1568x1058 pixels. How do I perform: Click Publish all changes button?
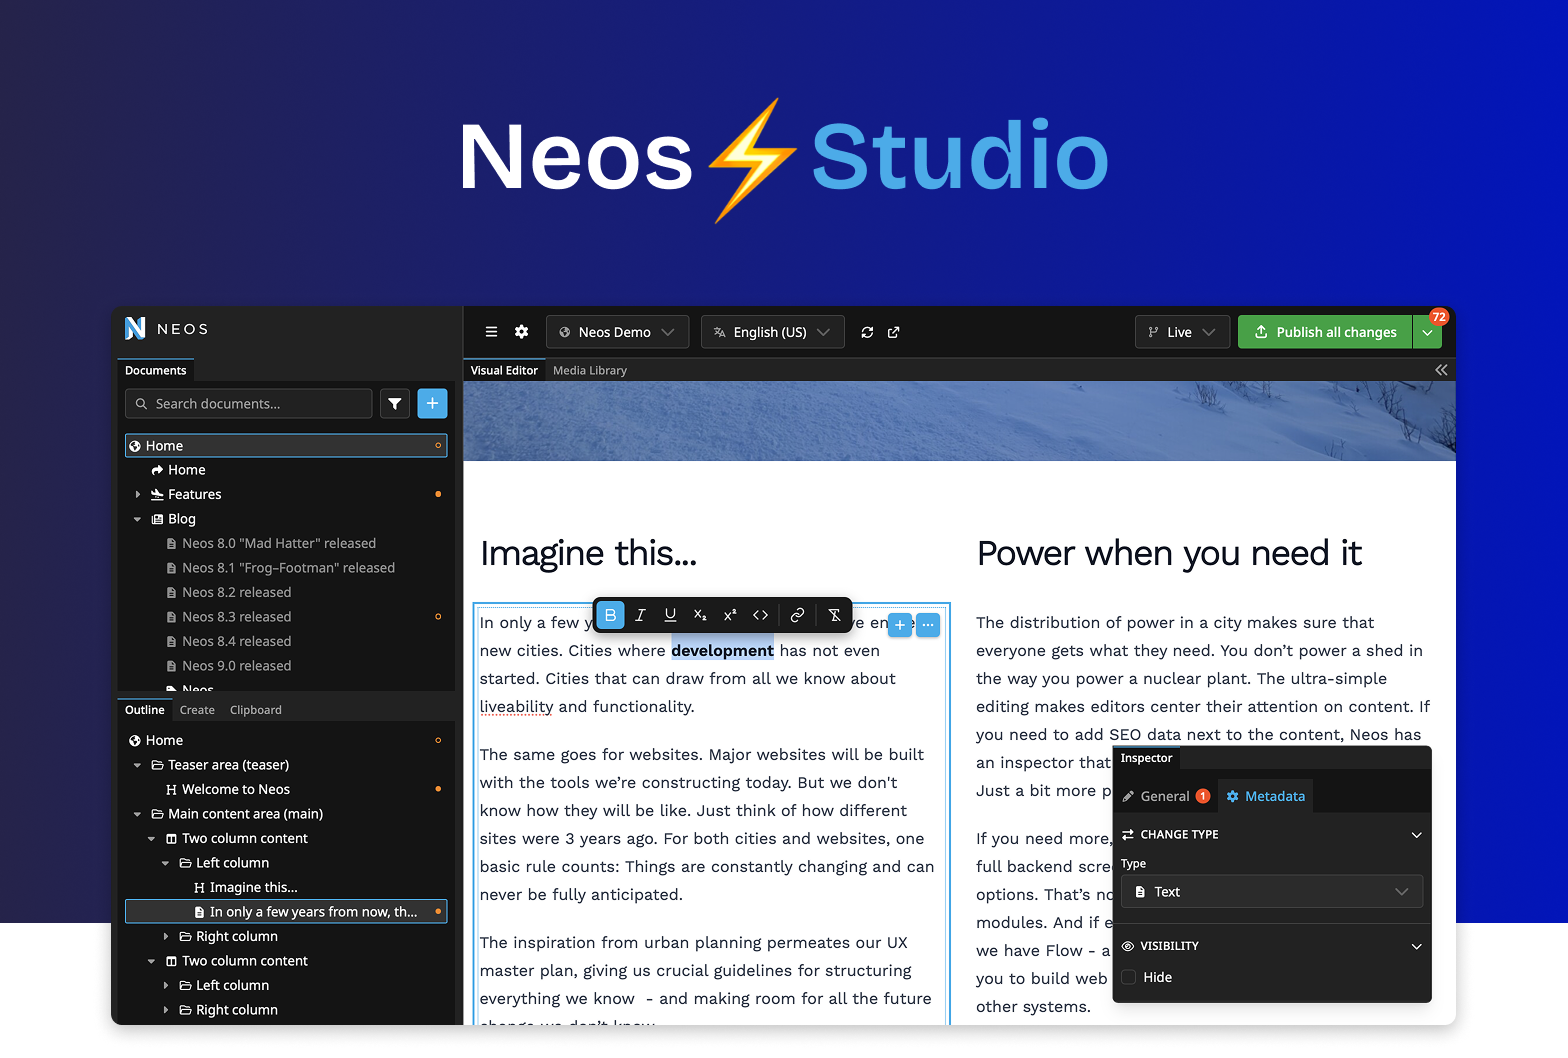click(x=1325, y=332)
